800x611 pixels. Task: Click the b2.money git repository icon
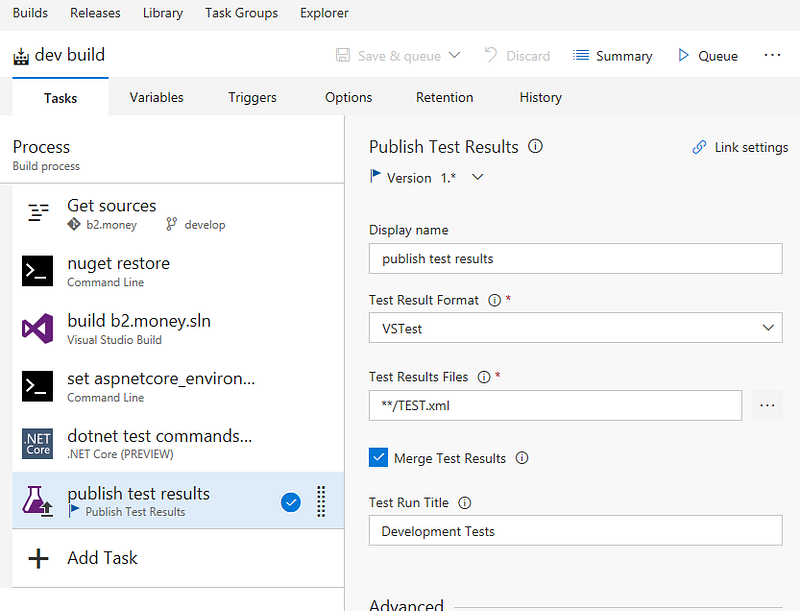pyautogui.click(x=74, y=224)
